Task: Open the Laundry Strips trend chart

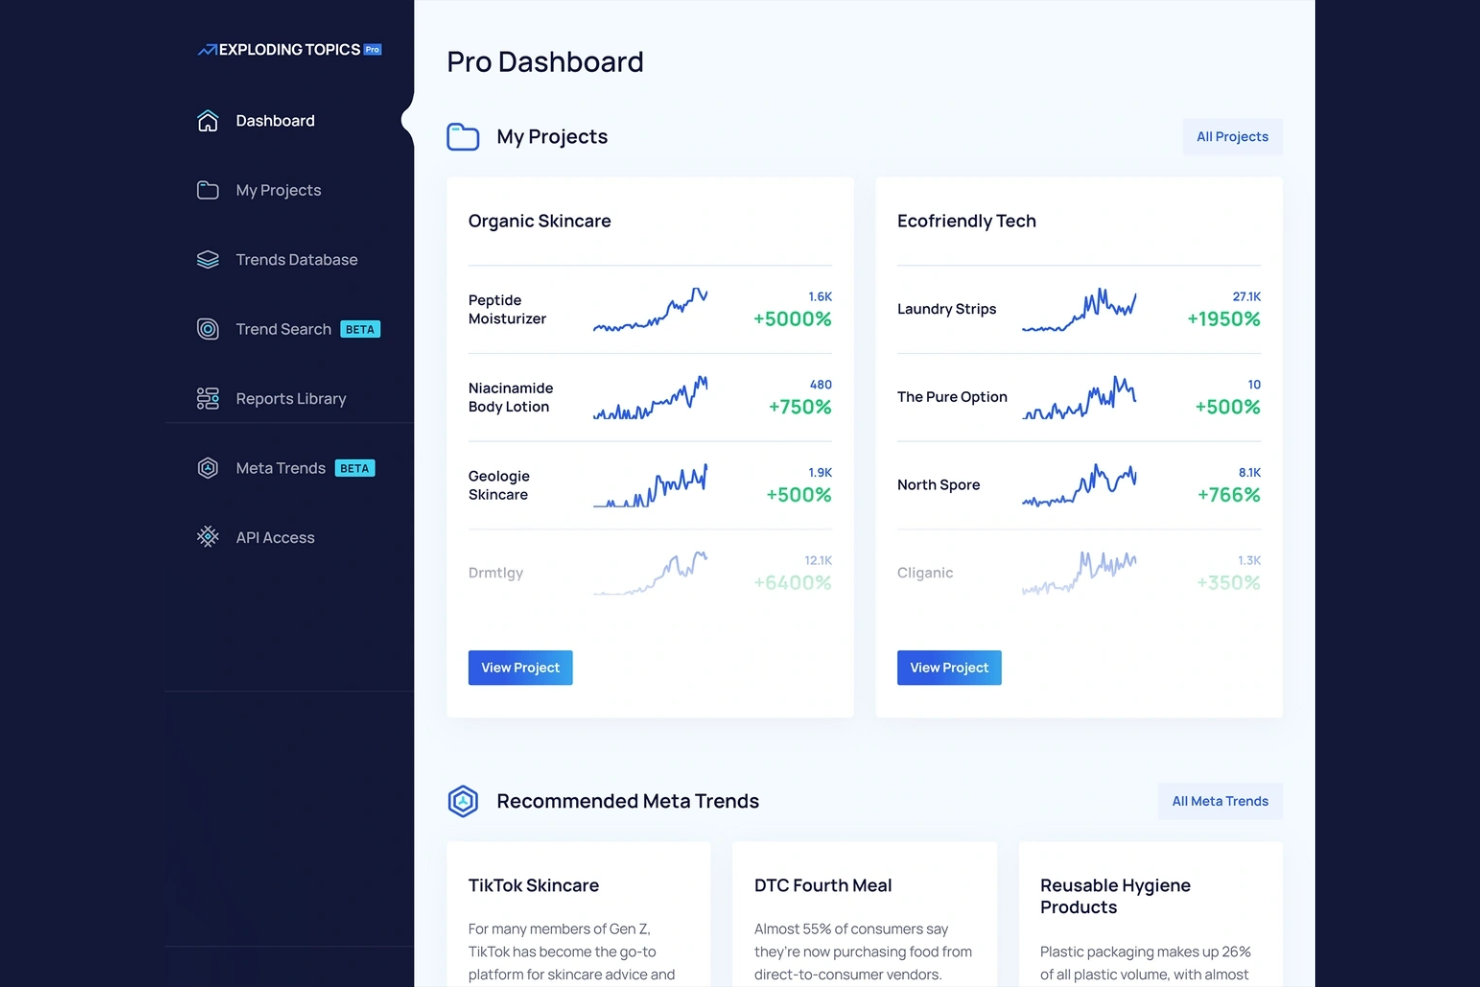Action: [x=1079, y=309]
